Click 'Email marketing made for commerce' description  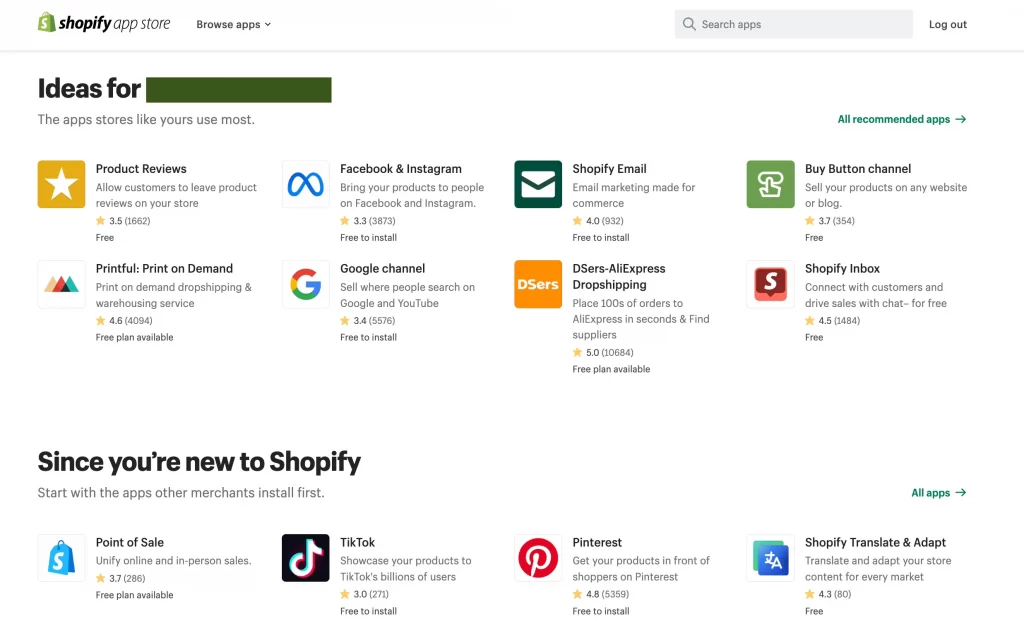633,195
